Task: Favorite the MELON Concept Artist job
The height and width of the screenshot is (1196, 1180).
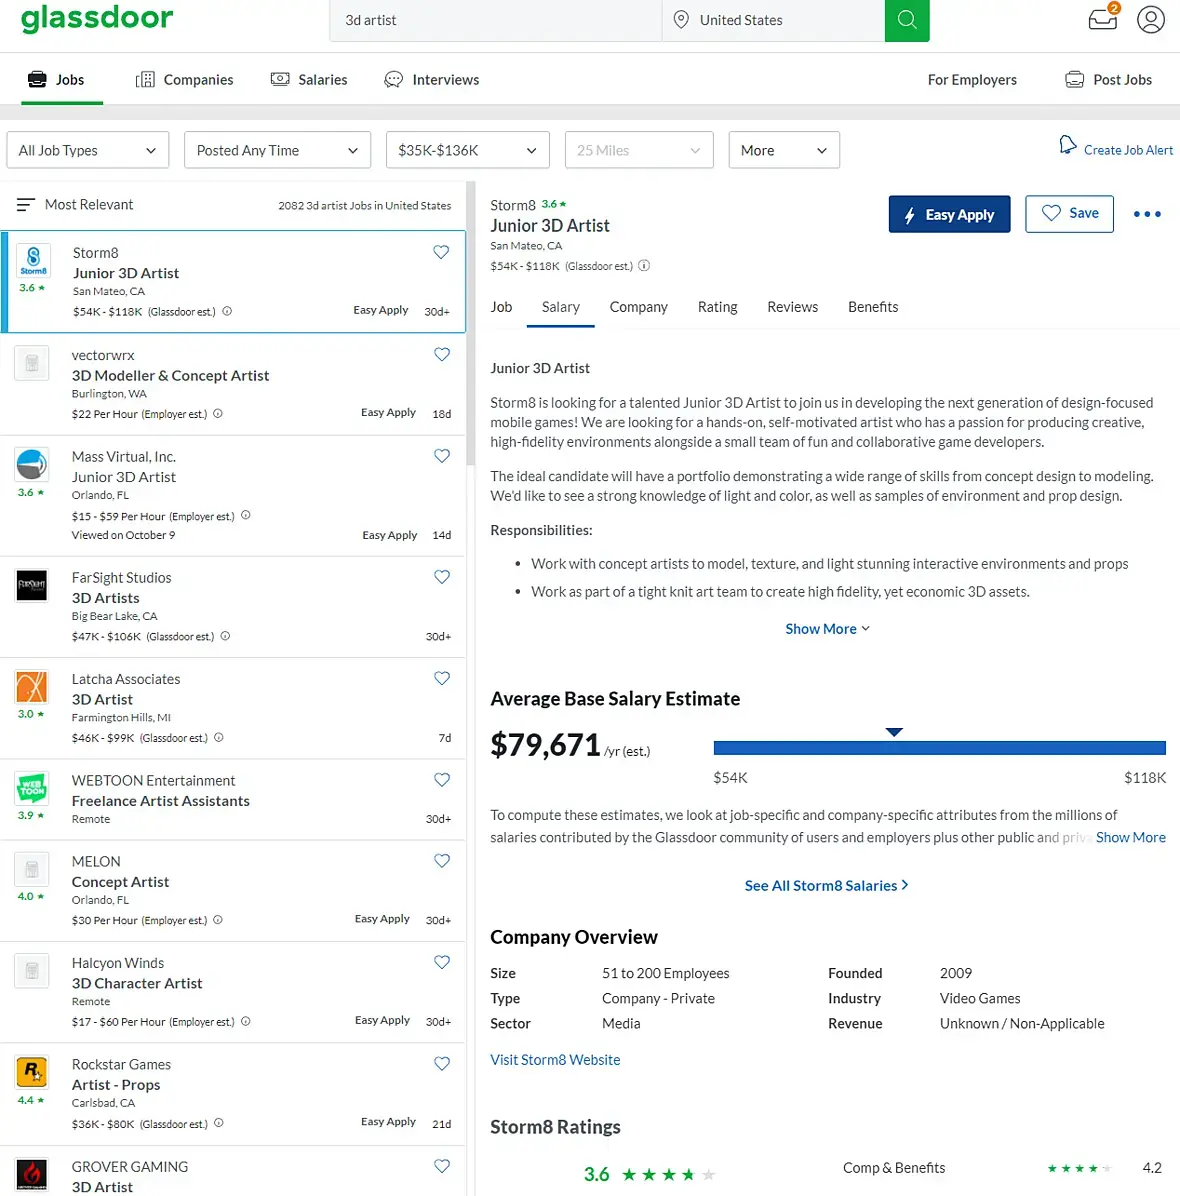Action: (442, 861)
